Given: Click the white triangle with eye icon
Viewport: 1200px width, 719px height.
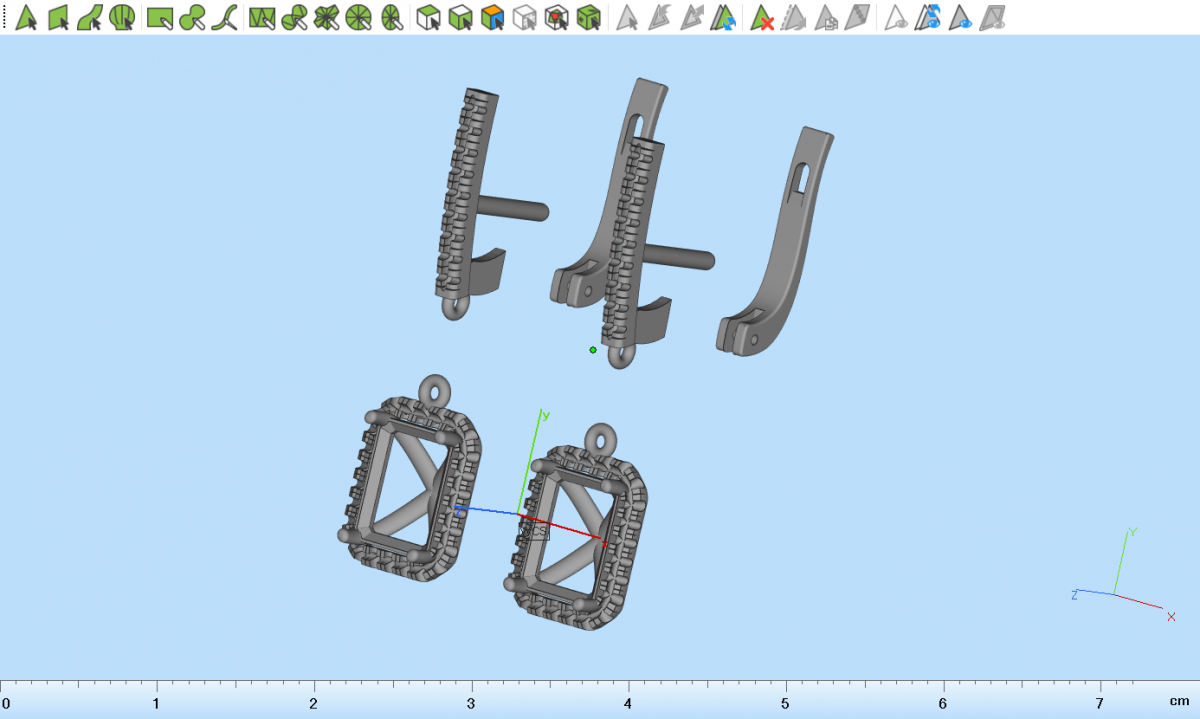Looking at the screenshot, I should [897, 17].
